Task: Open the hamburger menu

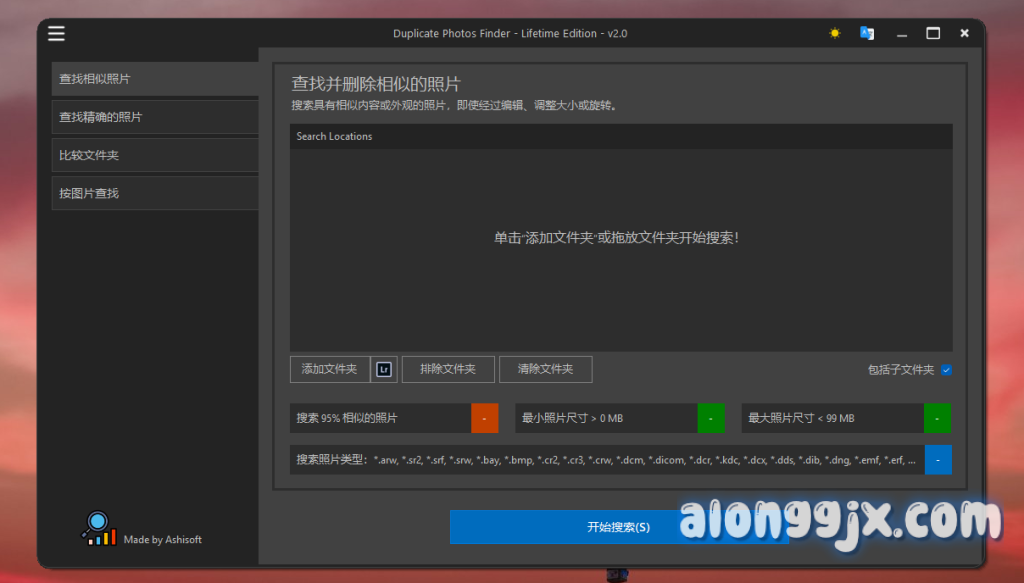Action: pos(56,33)
